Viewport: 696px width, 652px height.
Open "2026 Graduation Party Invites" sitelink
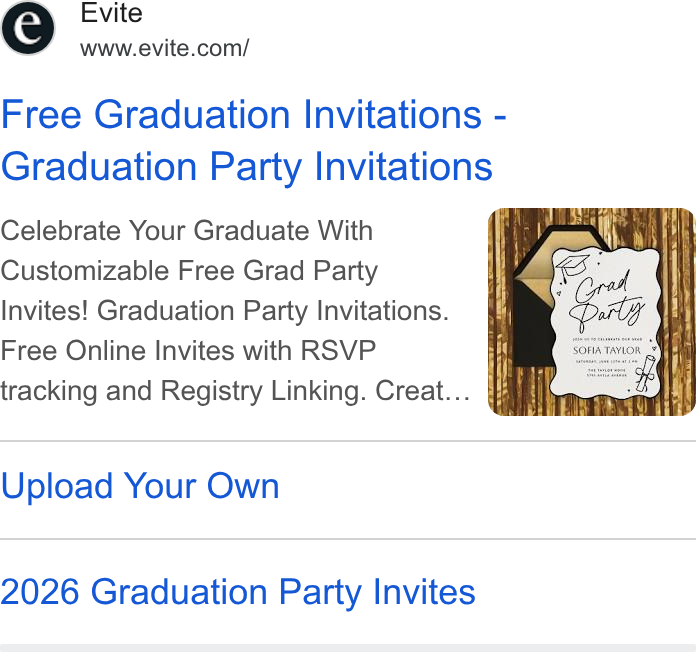[x=238, y=592]
